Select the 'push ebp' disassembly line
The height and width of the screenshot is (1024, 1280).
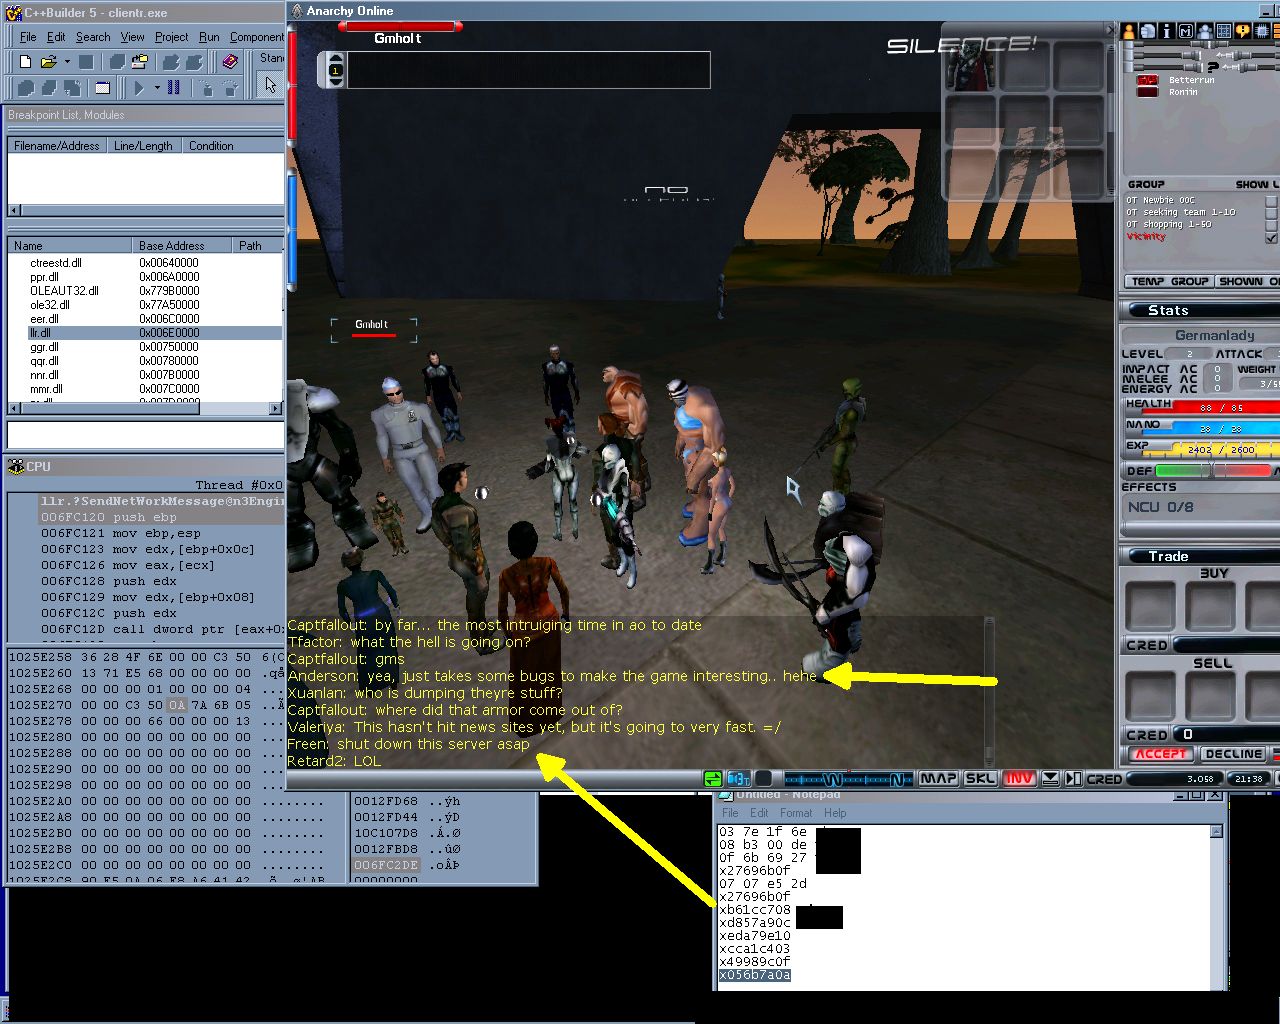160,517
